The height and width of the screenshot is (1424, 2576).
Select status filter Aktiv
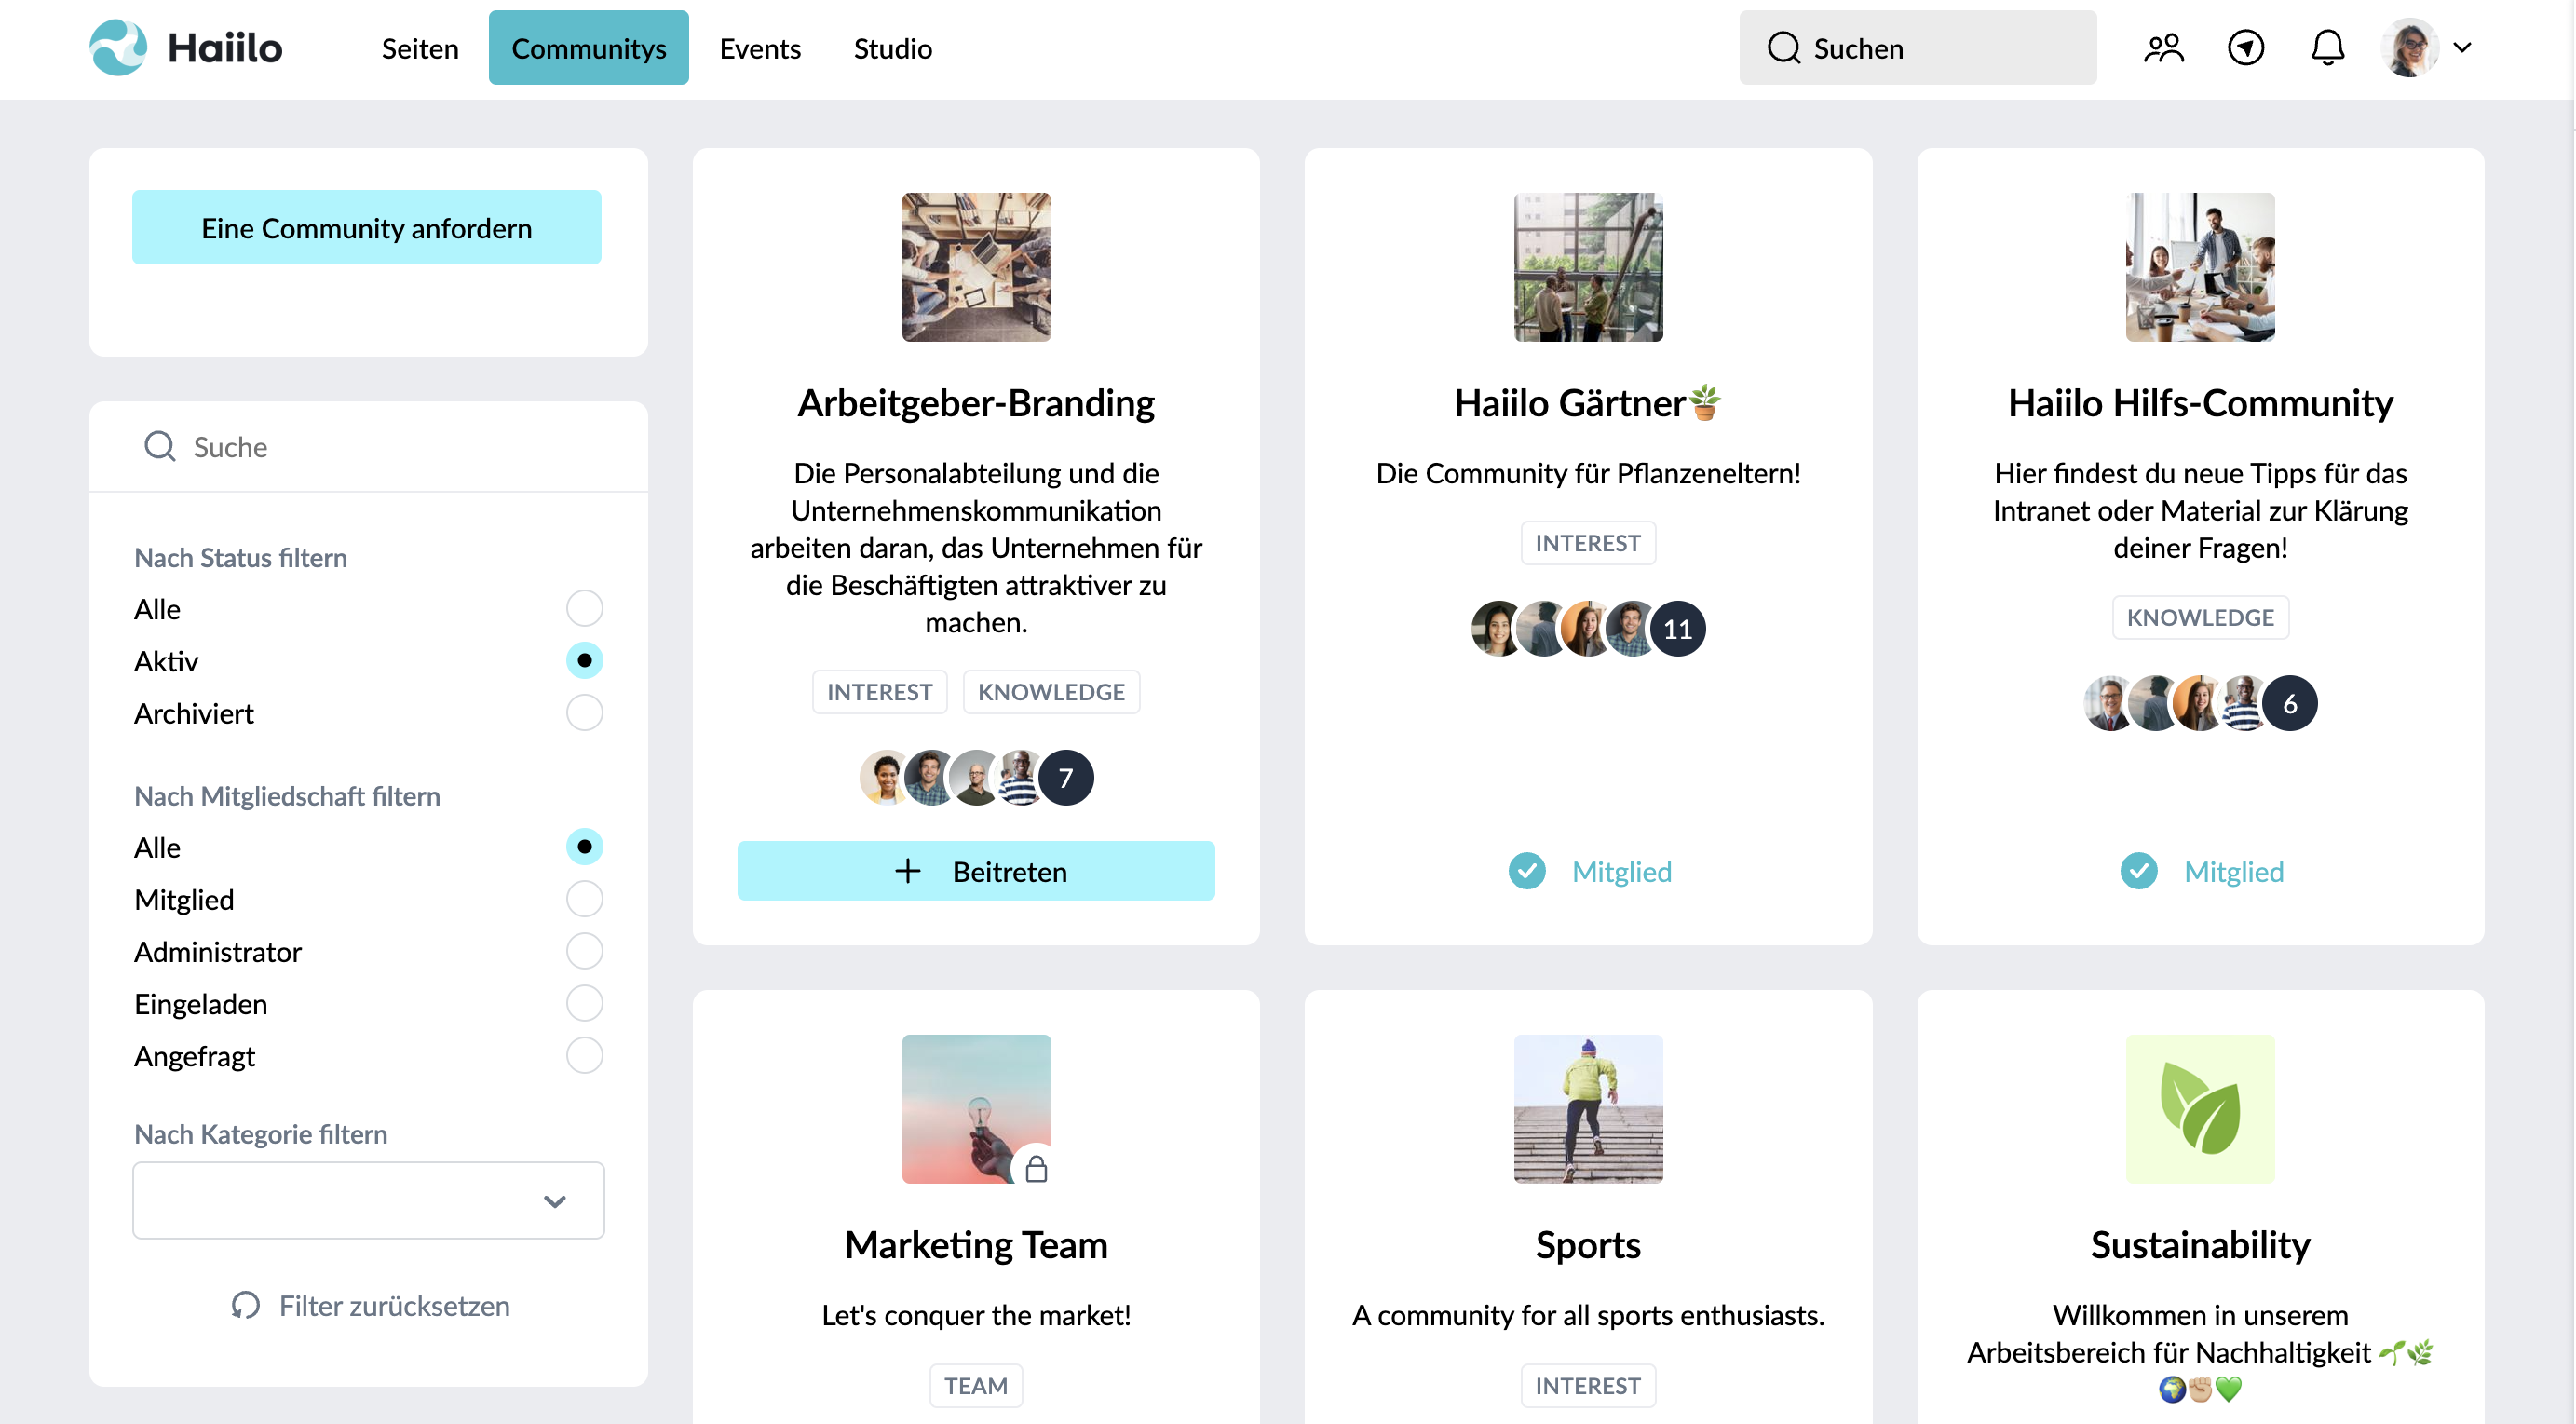click(584, 660)
